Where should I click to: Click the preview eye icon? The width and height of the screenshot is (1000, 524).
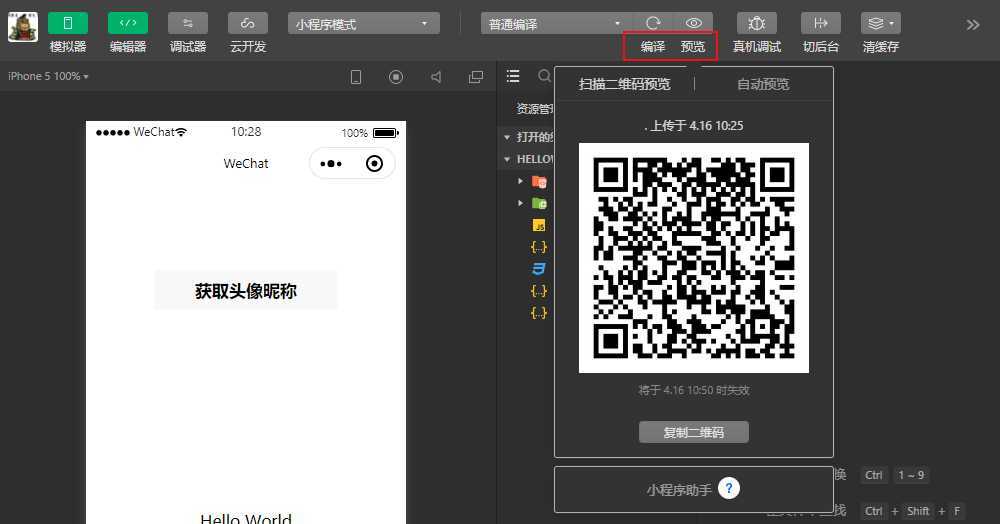click(x=693, y=24)
